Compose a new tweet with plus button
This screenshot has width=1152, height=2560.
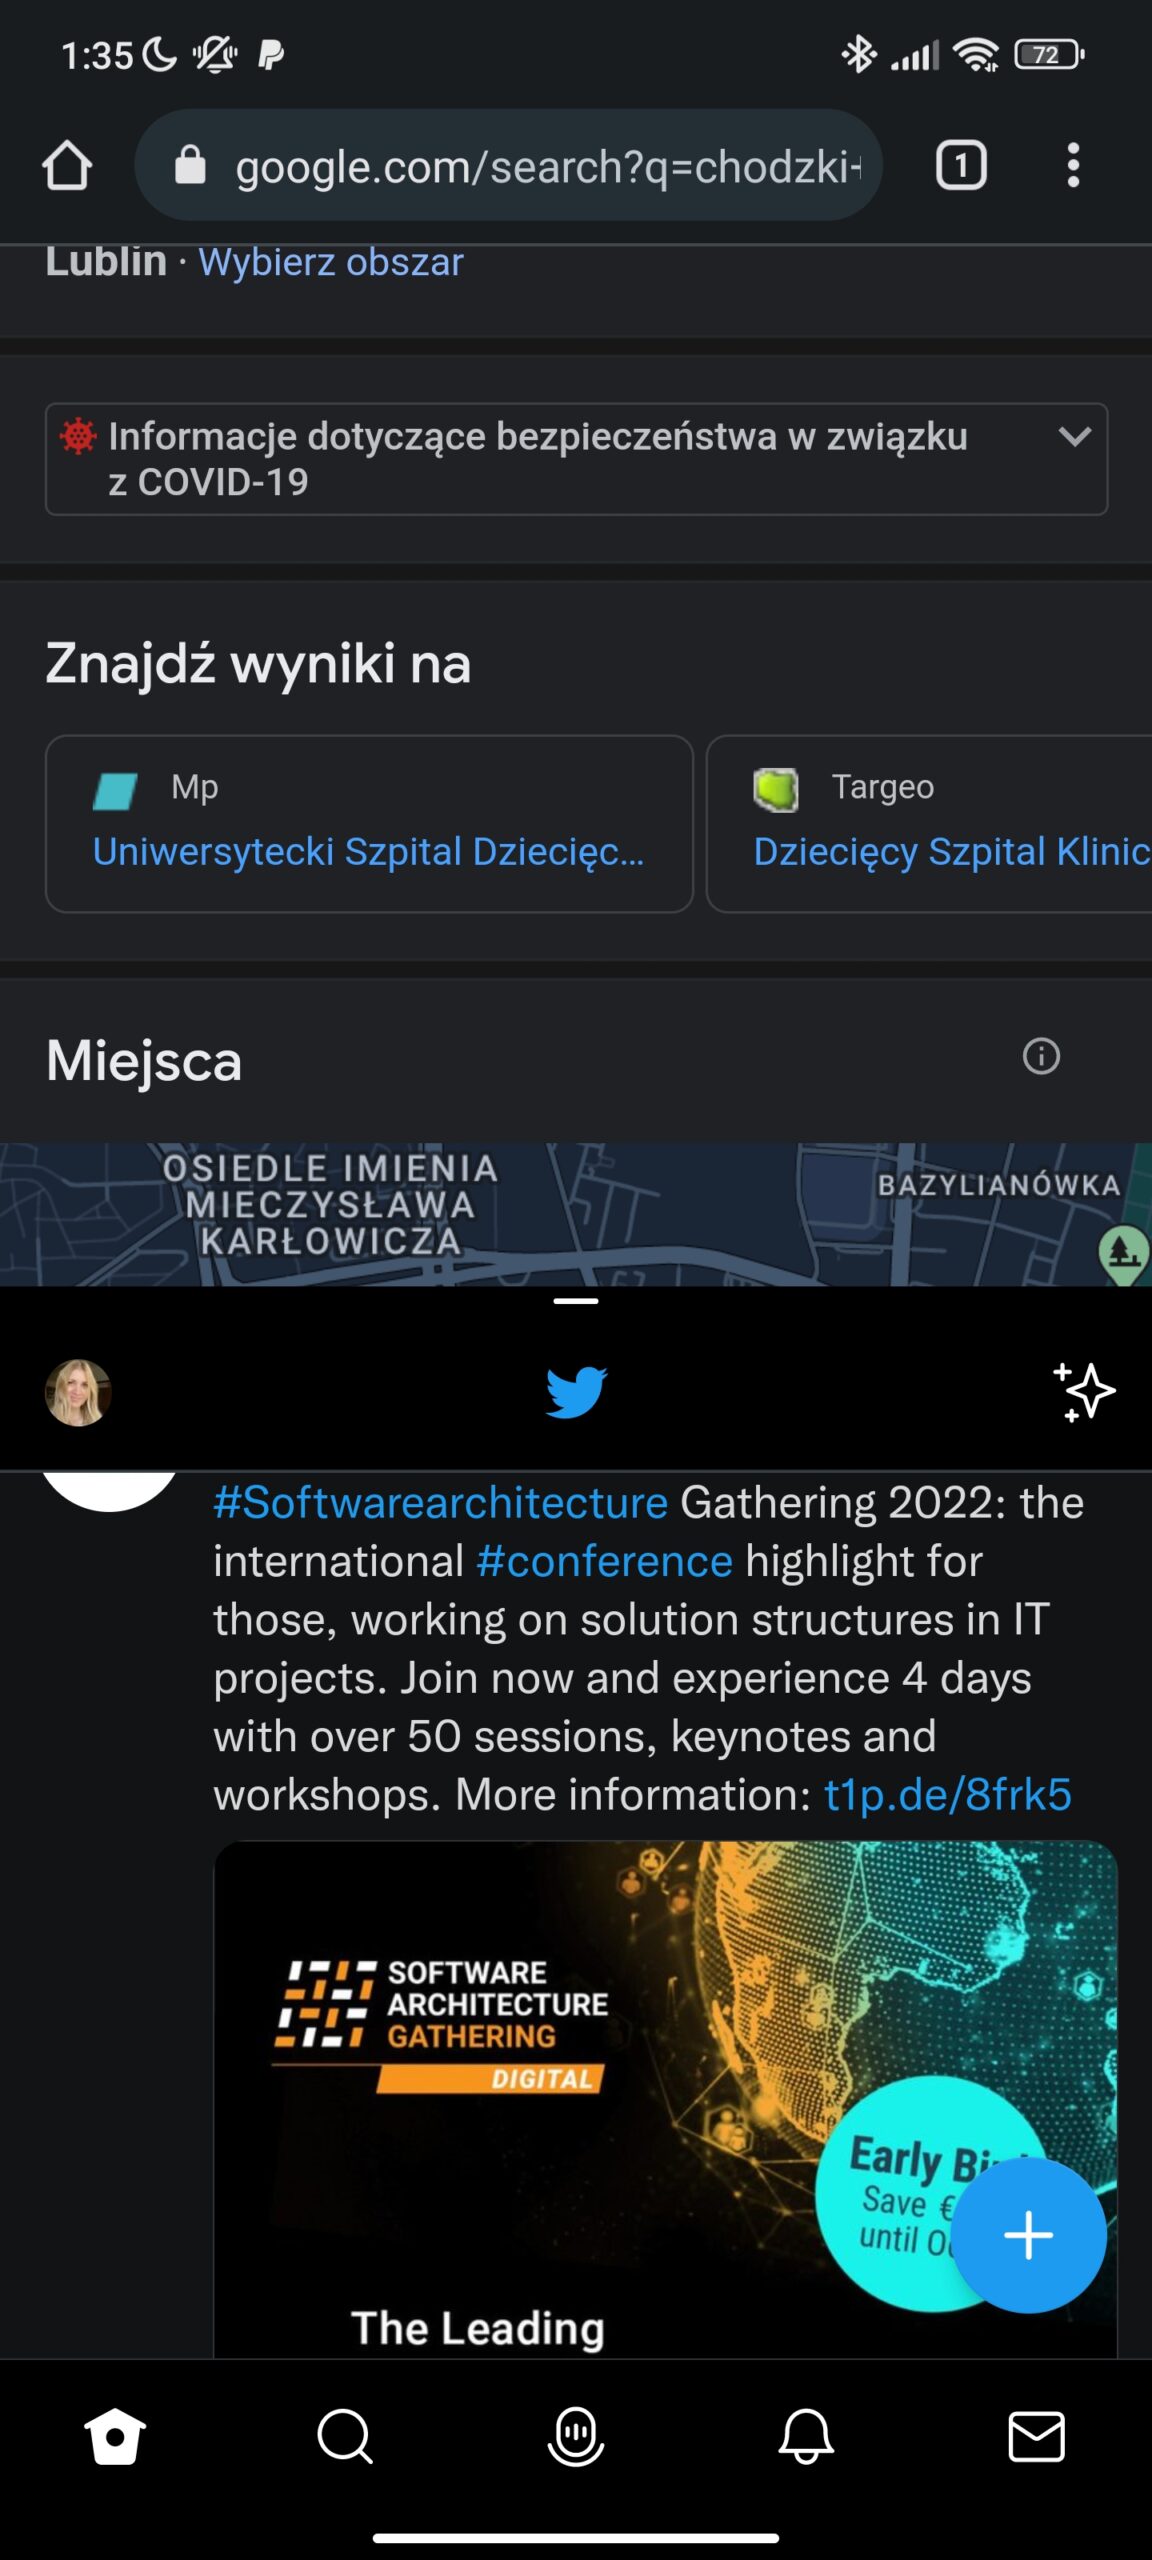(1028, 2235)
